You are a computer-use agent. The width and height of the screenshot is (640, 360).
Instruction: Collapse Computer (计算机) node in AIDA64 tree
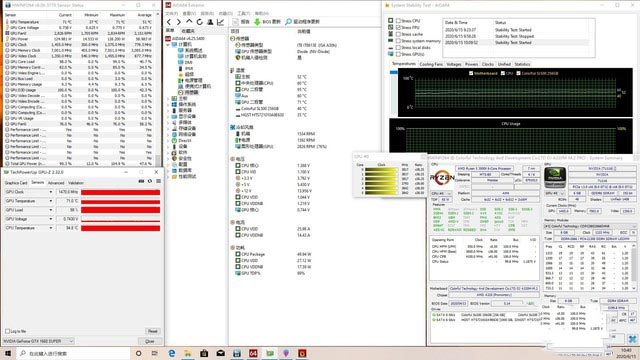tap(168, 44)
